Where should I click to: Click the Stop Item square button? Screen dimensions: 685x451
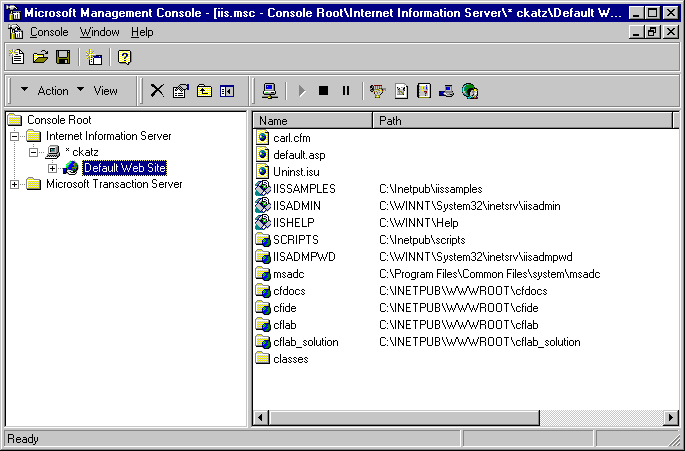point(323,91)
